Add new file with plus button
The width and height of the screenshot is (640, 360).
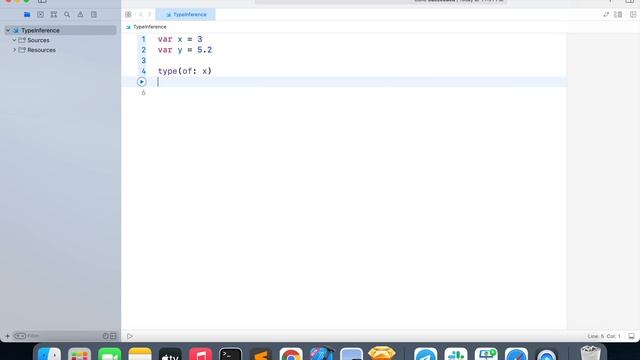pyautogui.click(x=7, y=336)
